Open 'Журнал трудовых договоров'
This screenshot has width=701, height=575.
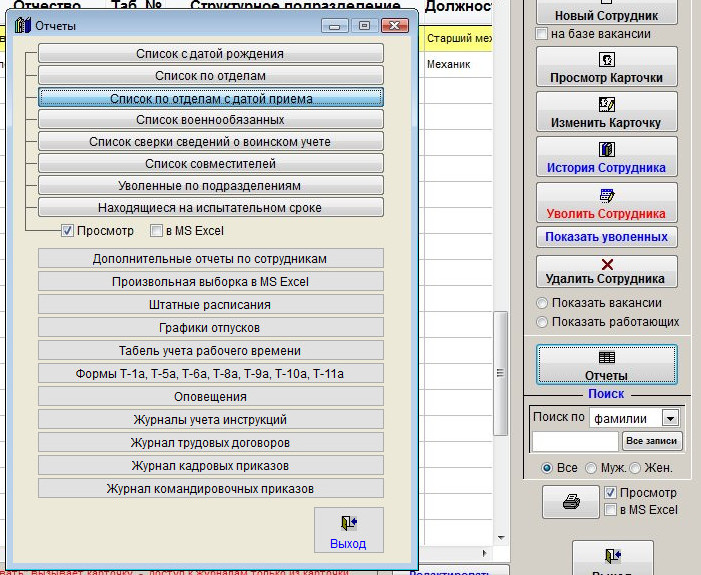click(211, 443)
